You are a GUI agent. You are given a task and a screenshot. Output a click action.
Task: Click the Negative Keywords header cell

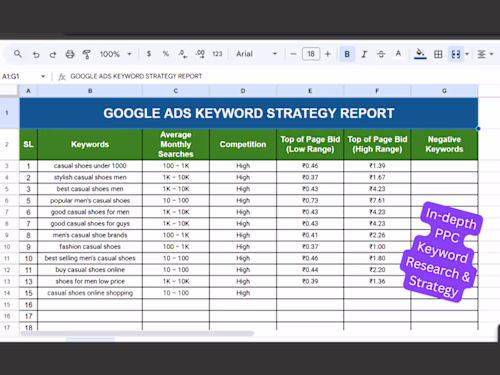444,144
